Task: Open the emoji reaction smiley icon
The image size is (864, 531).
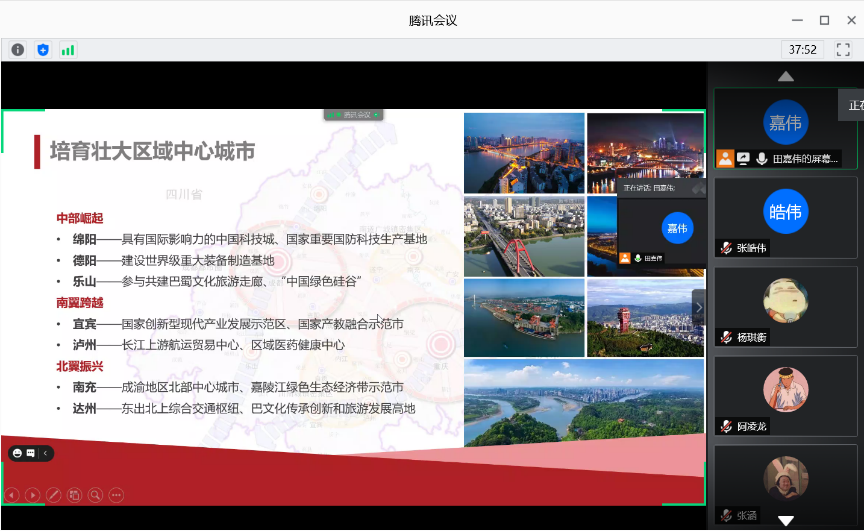Action: [x=17, y=453]
